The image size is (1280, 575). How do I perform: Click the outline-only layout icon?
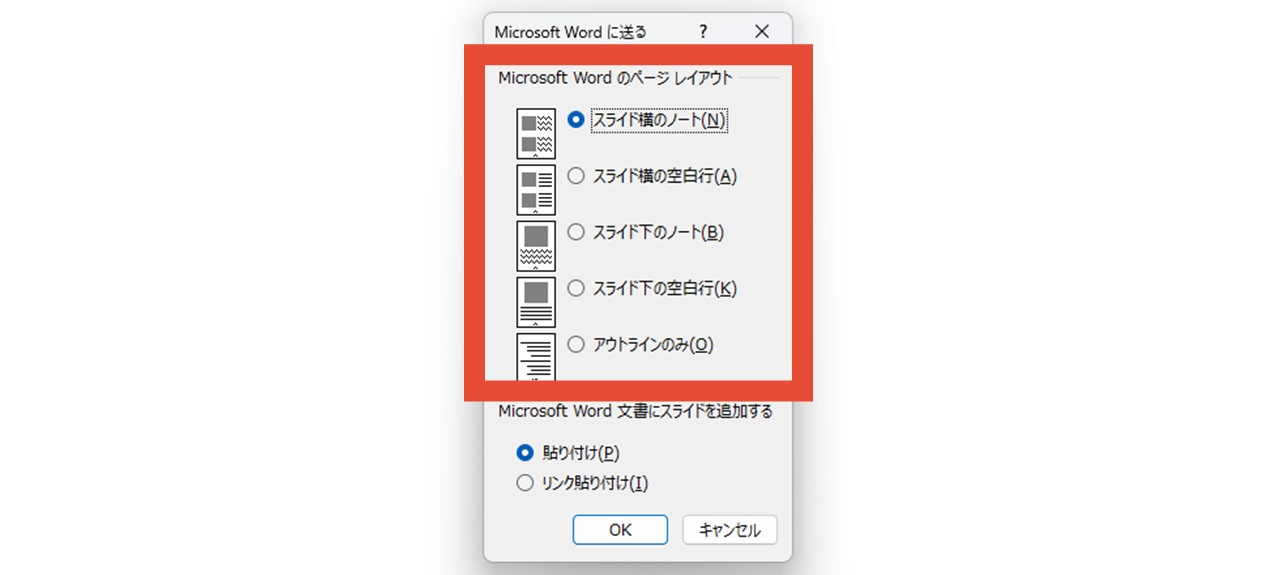pos(536,357)
